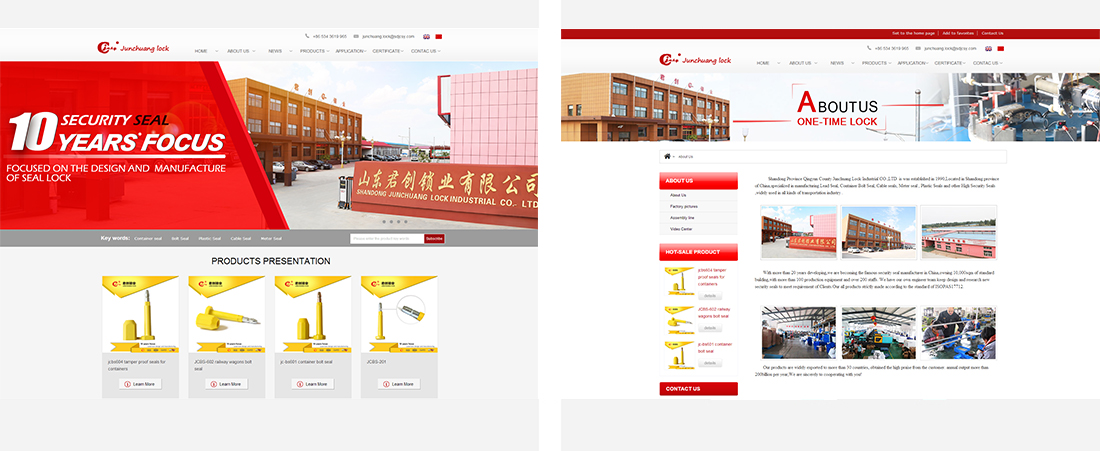Select Chinese flag icon on About Us page
The image size is (1100, 451).
[x=1001, y=48]
